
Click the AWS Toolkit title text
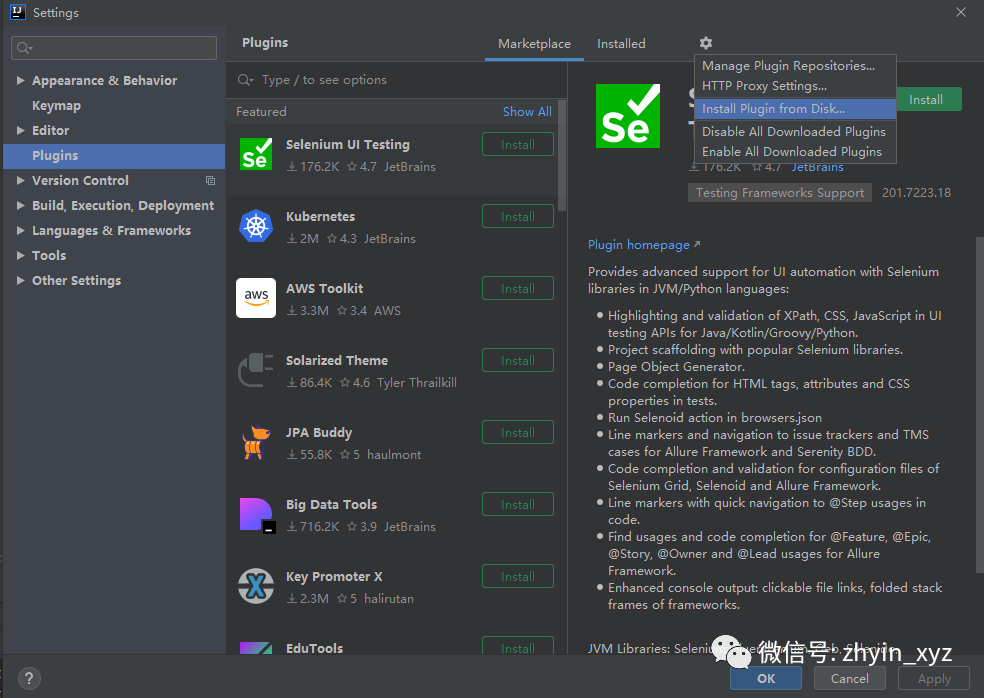[324, 289]
